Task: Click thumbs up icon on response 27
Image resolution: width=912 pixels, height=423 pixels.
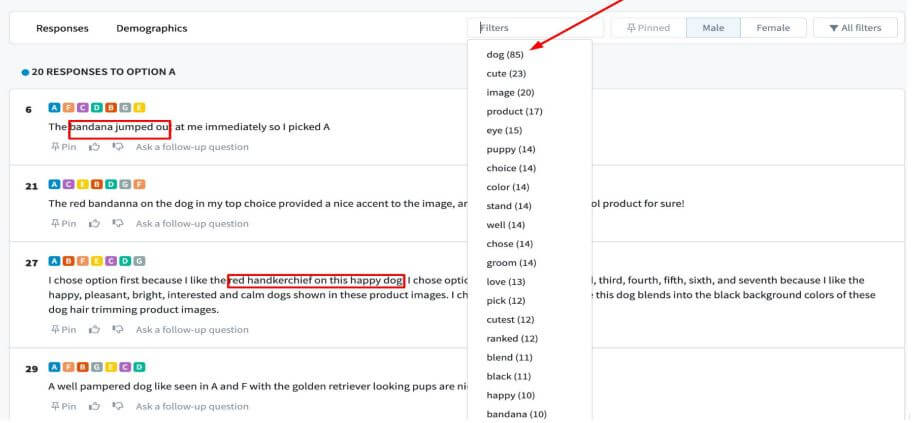Action: [95, 330]
